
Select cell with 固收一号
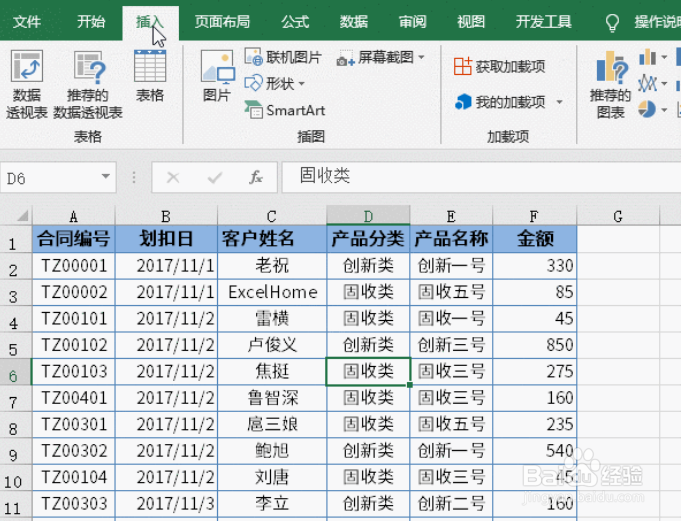(x=451, y=319)
